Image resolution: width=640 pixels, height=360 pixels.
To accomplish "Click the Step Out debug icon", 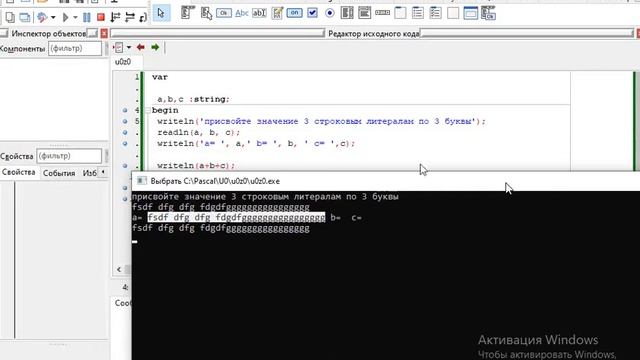I will (143, 17).
